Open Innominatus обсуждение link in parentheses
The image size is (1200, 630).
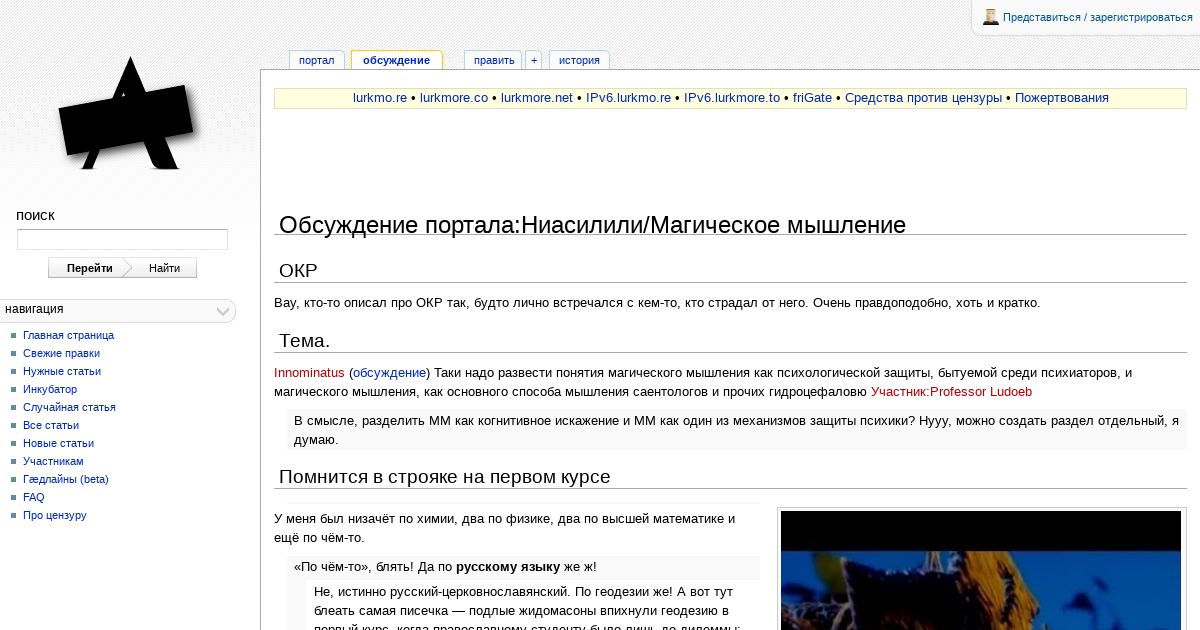(x=389, y=373)
